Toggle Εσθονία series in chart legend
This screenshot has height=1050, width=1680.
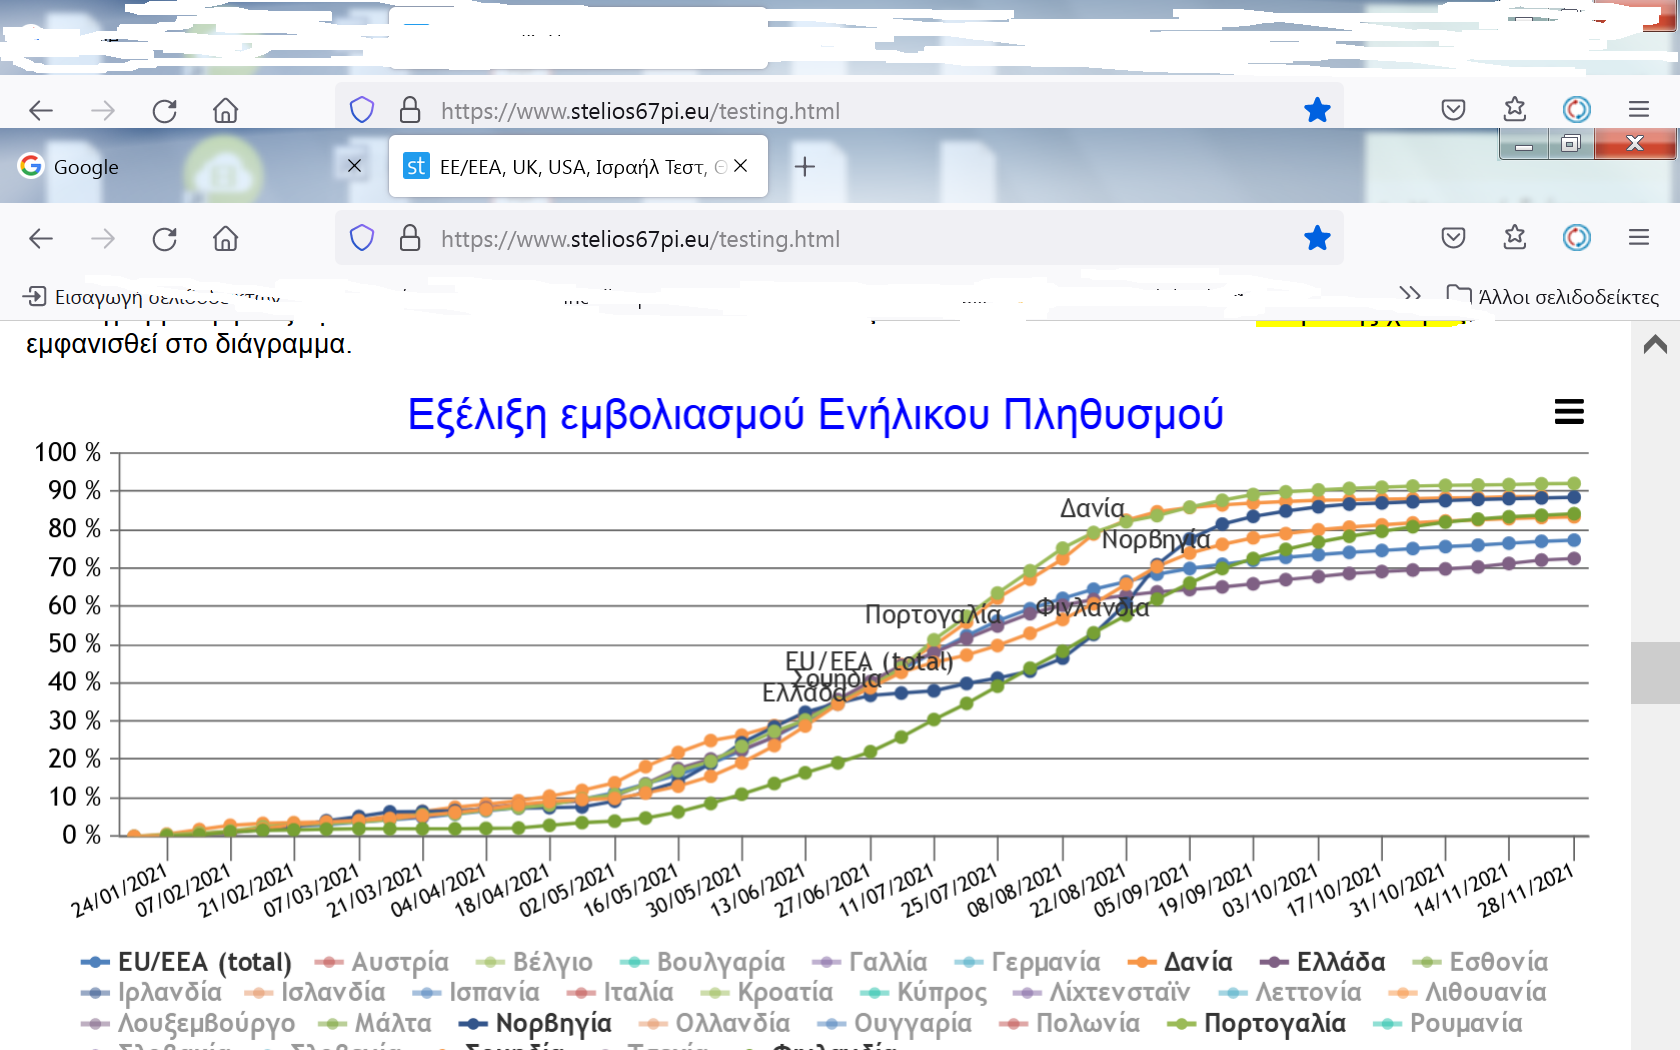tap(1480, 962)
